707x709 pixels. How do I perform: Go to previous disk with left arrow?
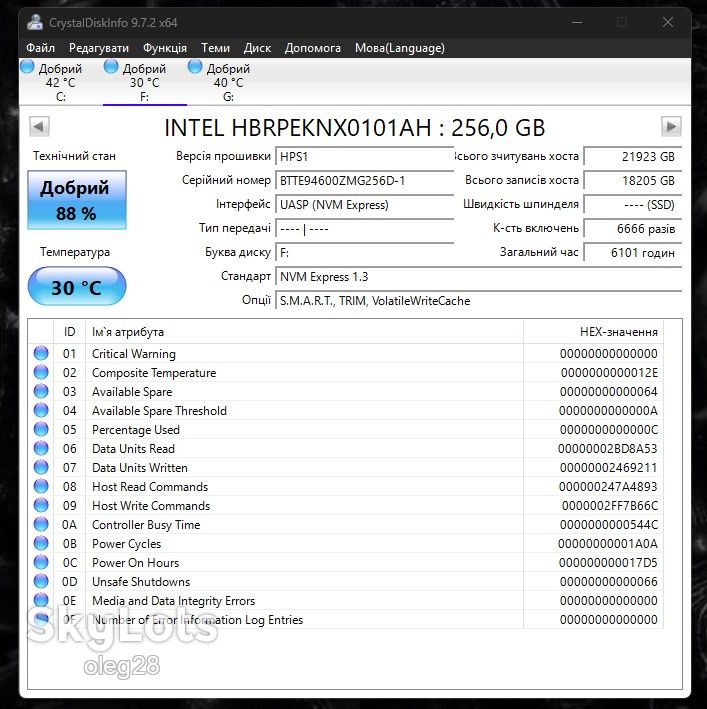pyautogui.click(x=39, y=127)
